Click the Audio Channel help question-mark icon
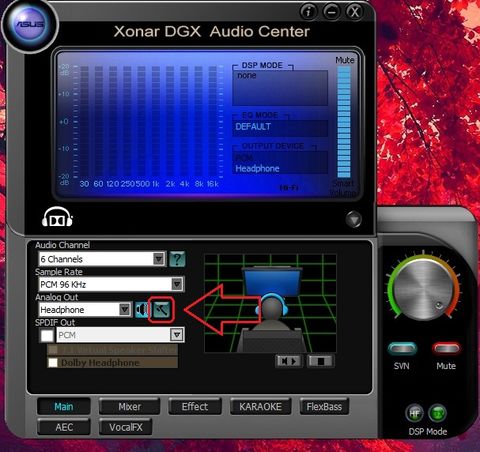 click(177, 259)
